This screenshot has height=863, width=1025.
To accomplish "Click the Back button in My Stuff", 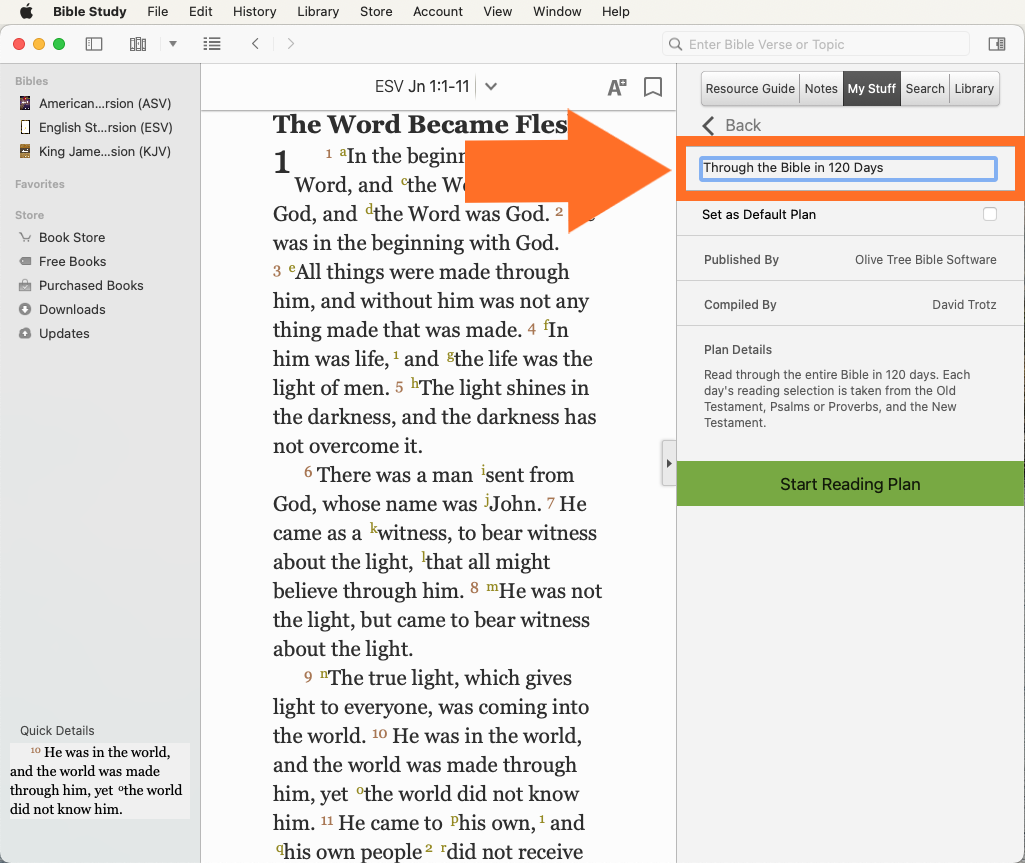I will (x=732, y=125).
